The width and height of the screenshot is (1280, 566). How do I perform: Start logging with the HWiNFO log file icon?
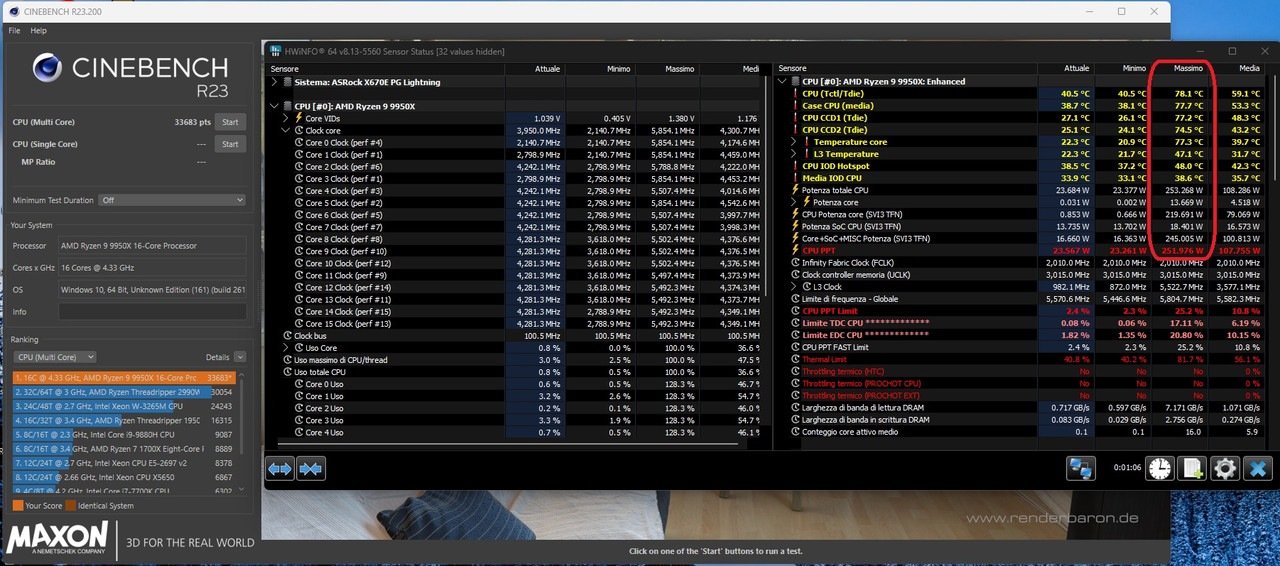click(x=1192, y=468)
